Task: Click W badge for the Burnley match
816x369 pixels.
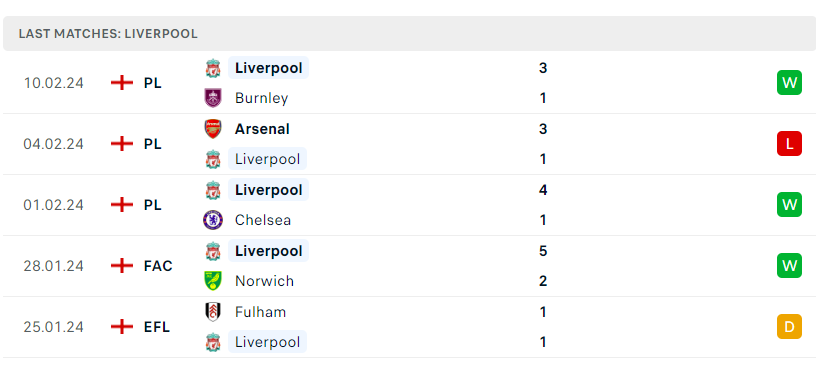Action: pos(789,83)
